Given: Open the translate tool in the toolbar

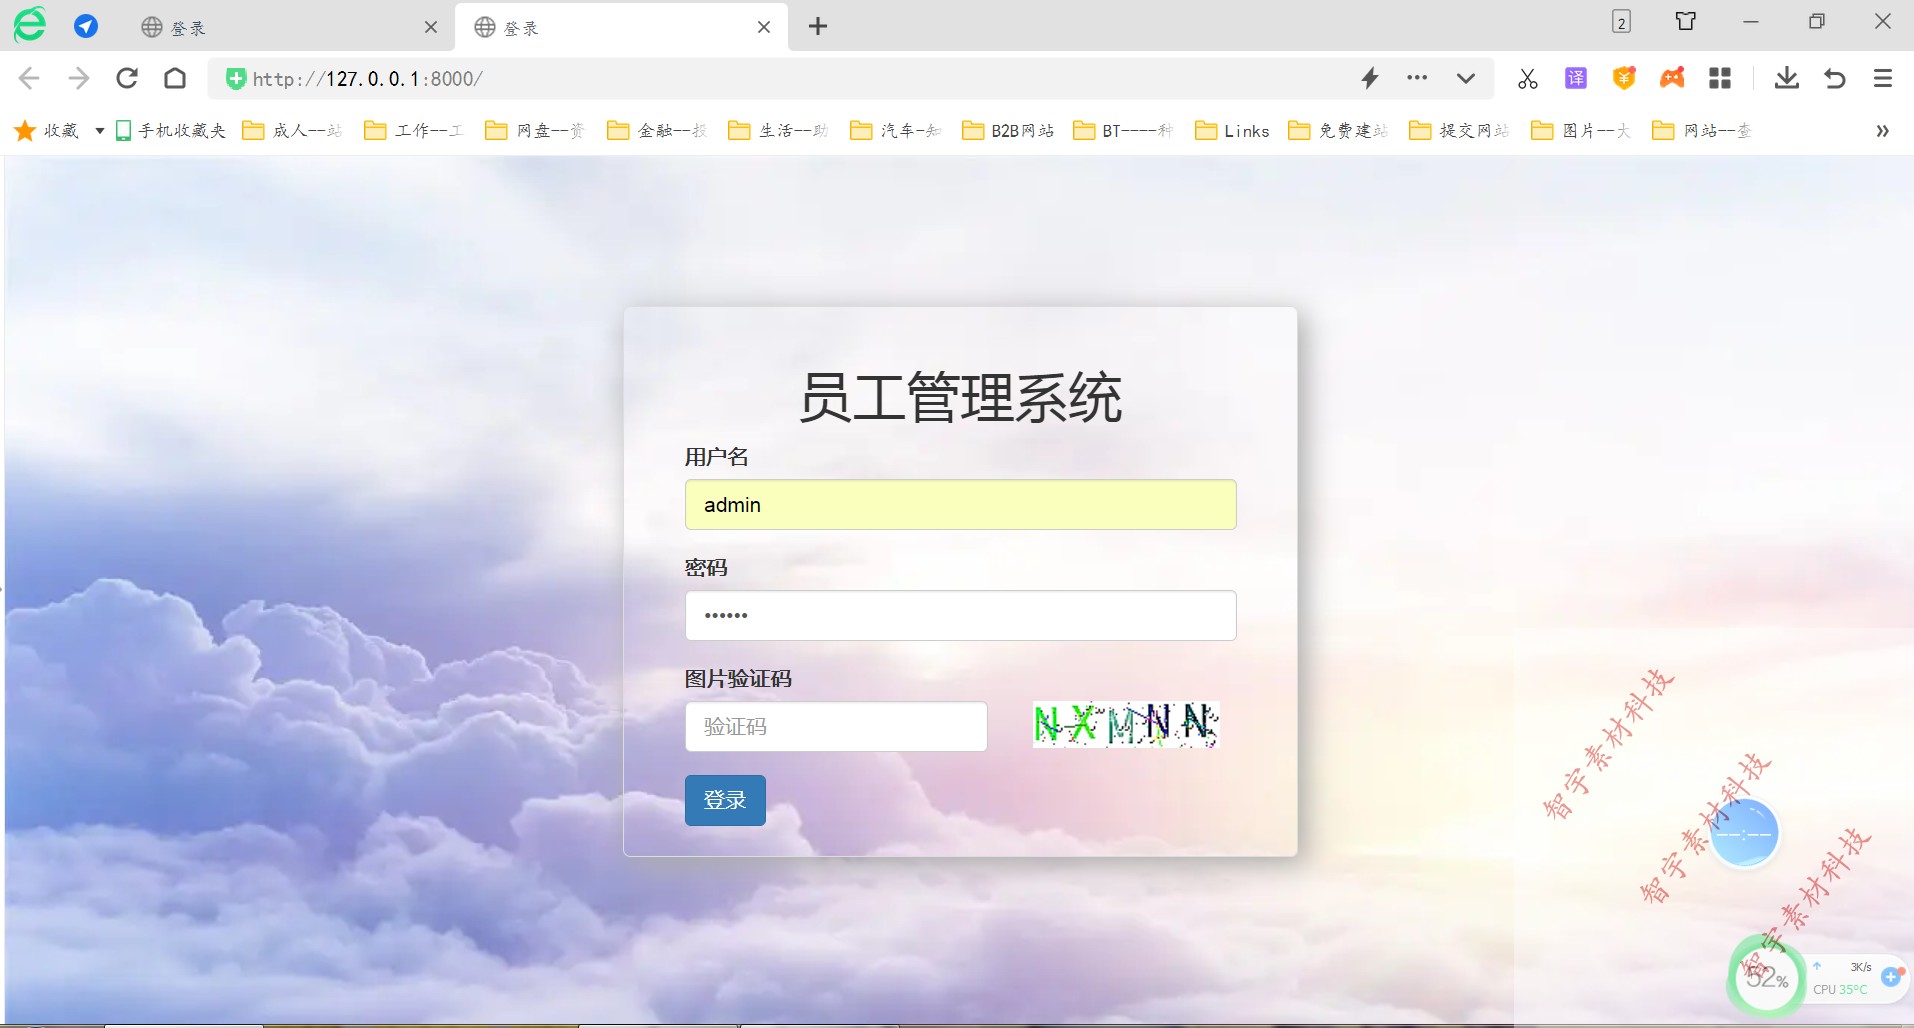Looking at the screenshot, I should point(1576,78).
